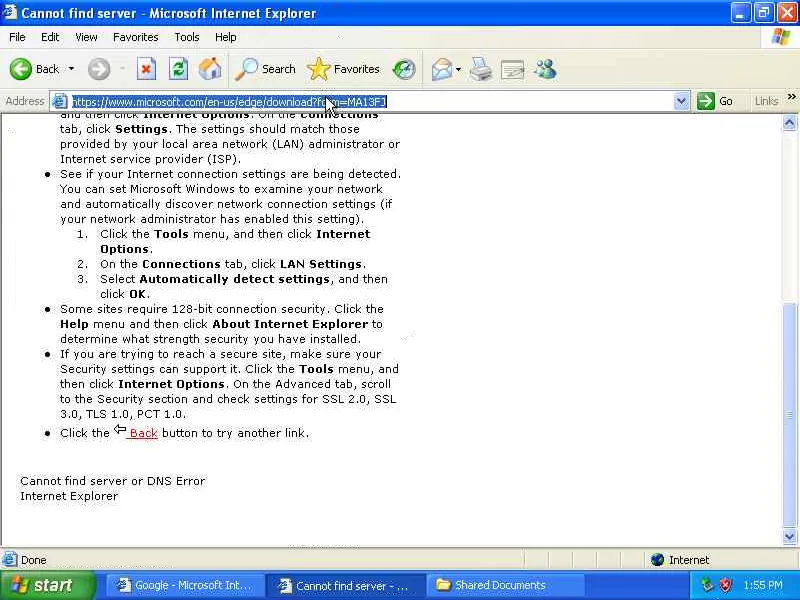Click the grayed Forward arrow button
Screen dimensions: 800x600
pyautogui.click(x=99, y=69)
